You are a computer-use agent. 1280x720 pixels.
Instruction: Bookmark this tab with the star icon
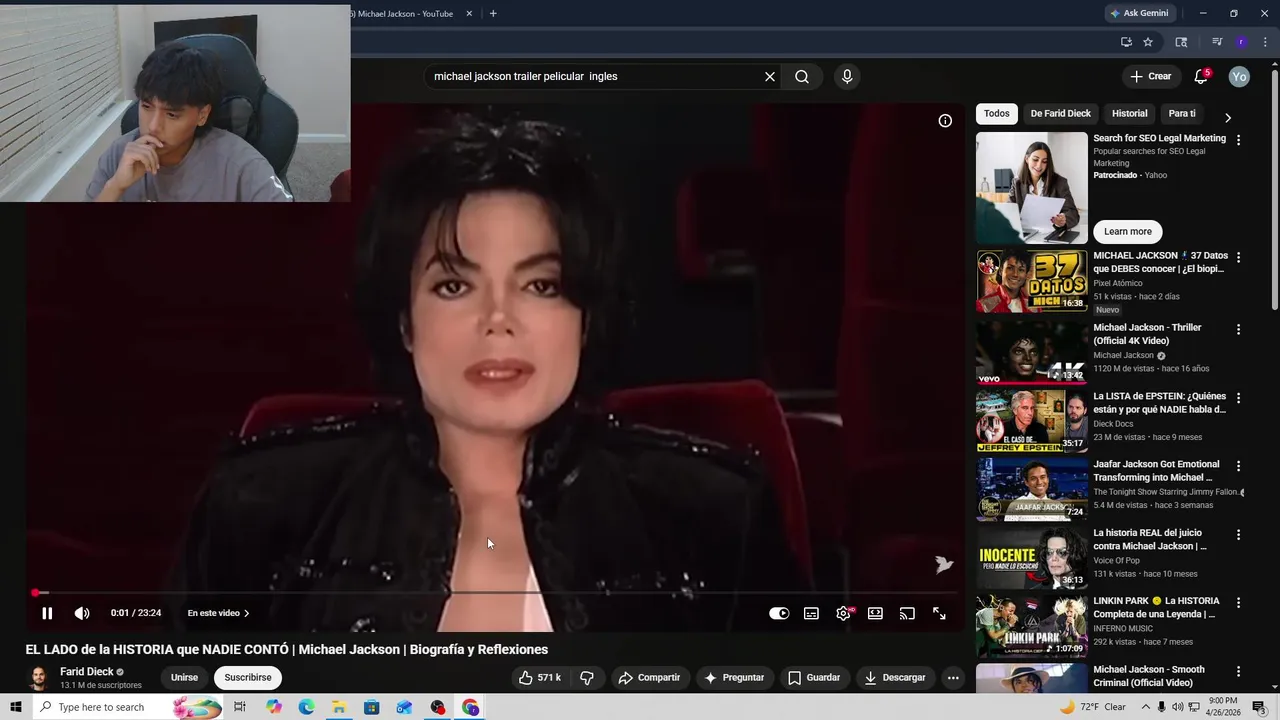pos(1148,42)
